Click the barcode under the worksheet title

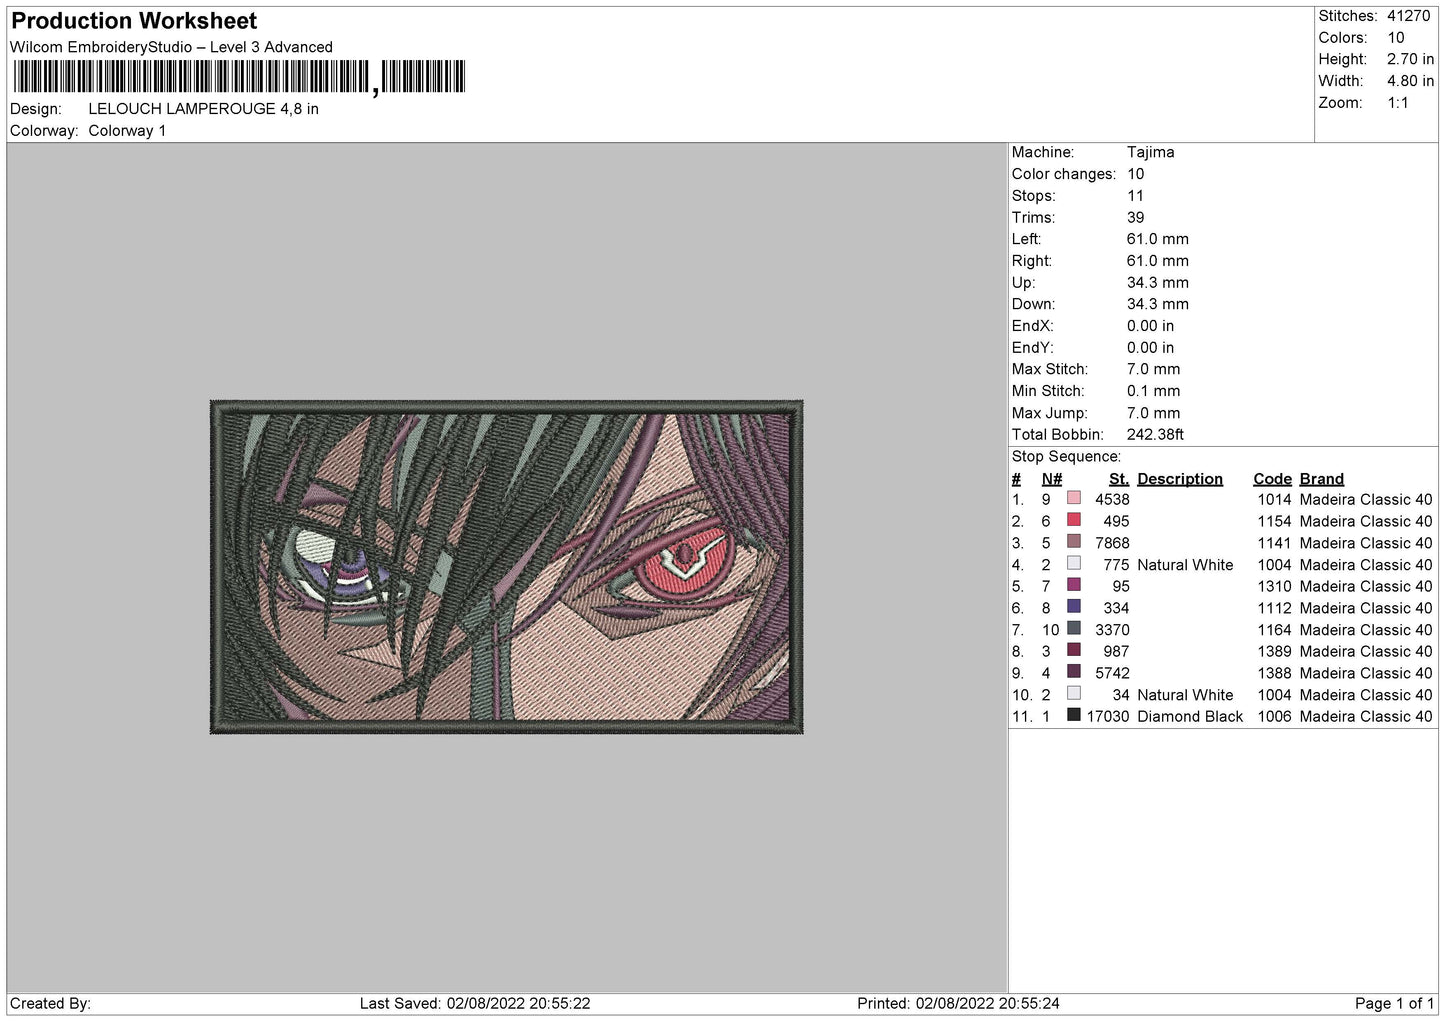[x=239, y=77]
